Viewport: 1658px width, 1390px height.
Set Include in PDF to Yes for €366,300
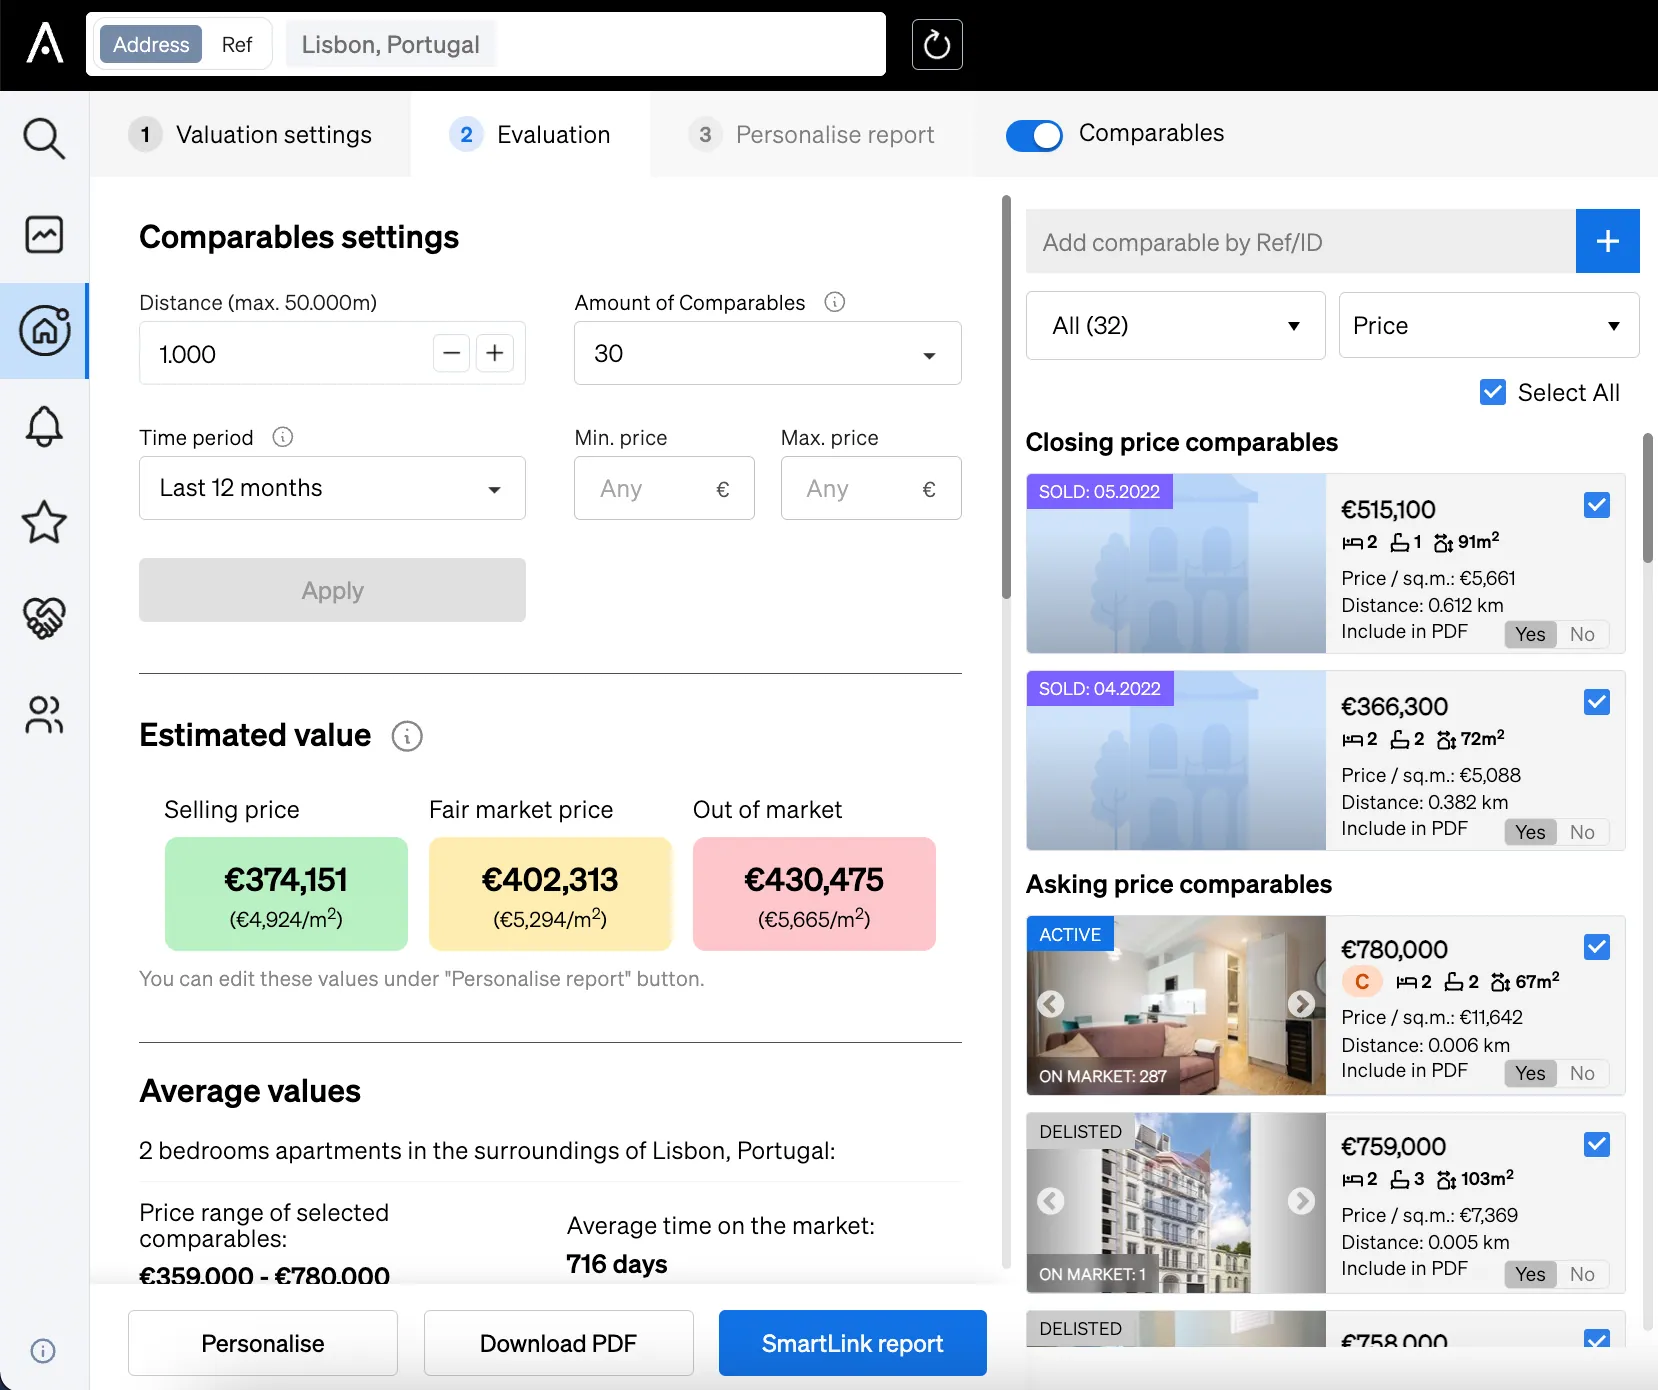click(1530, 832)
